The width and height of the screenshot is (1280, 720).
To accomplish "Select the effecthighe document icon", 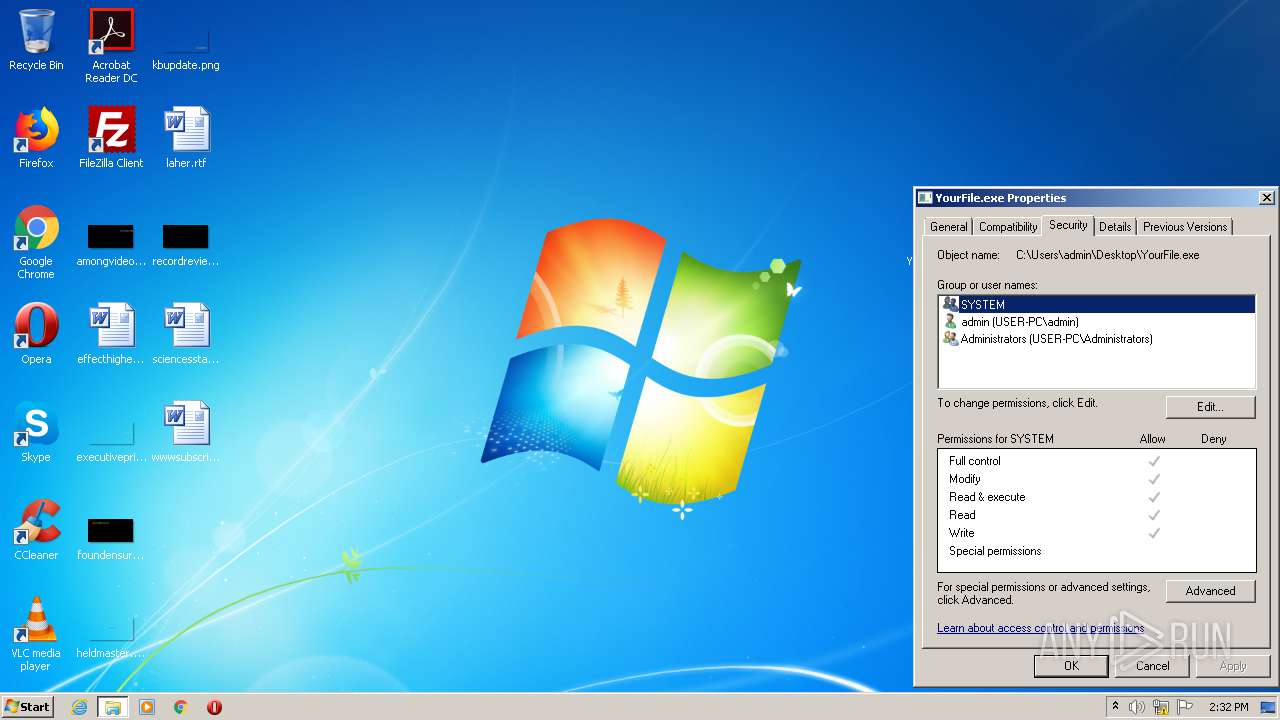I will click(x=111, y=334).
